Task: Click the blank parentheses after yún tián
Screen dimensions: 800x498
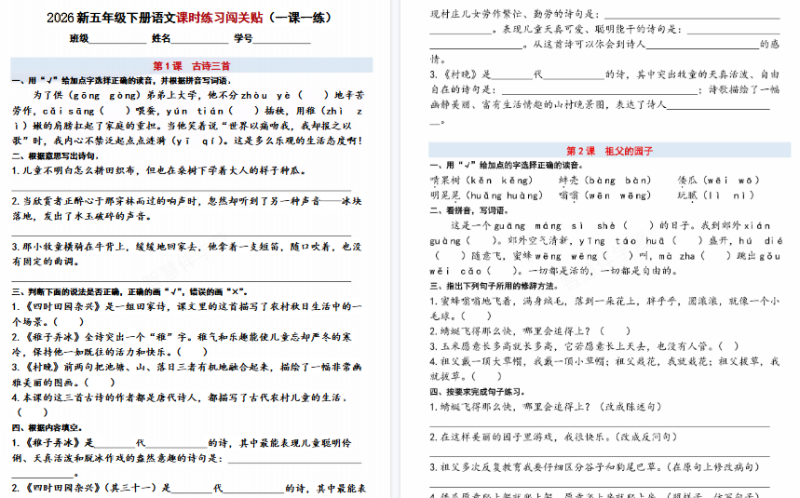Action: click(x=244, y=111)
